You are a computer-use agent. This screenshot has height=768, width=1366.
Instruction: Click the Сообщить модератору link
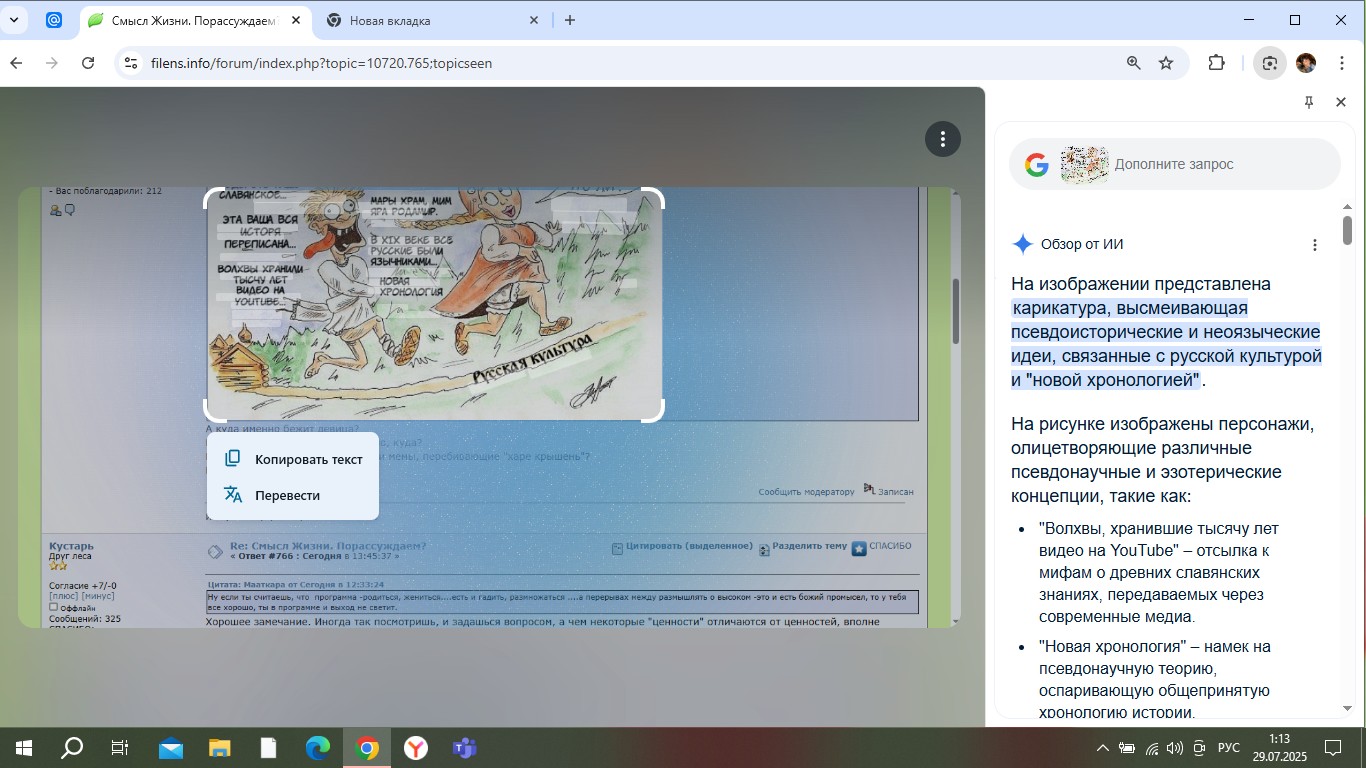tap(806, 491)
